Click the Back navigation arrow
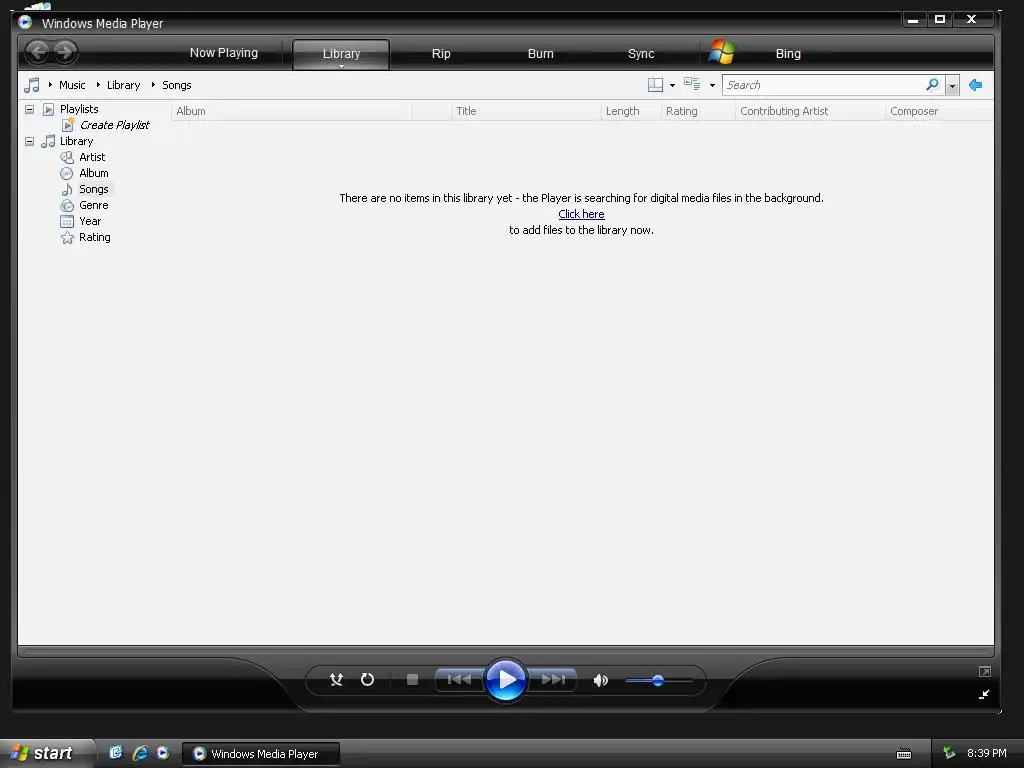Viewport: 1024px width, 768px height. point(38,52)
